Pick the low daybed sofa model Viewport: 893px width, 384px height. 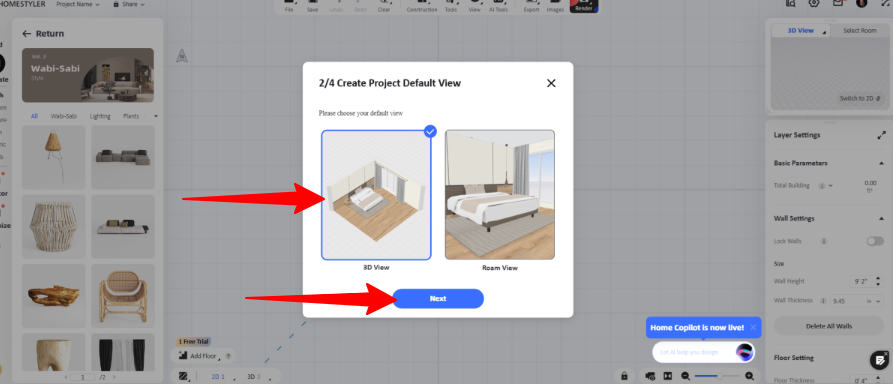[123, 227]
